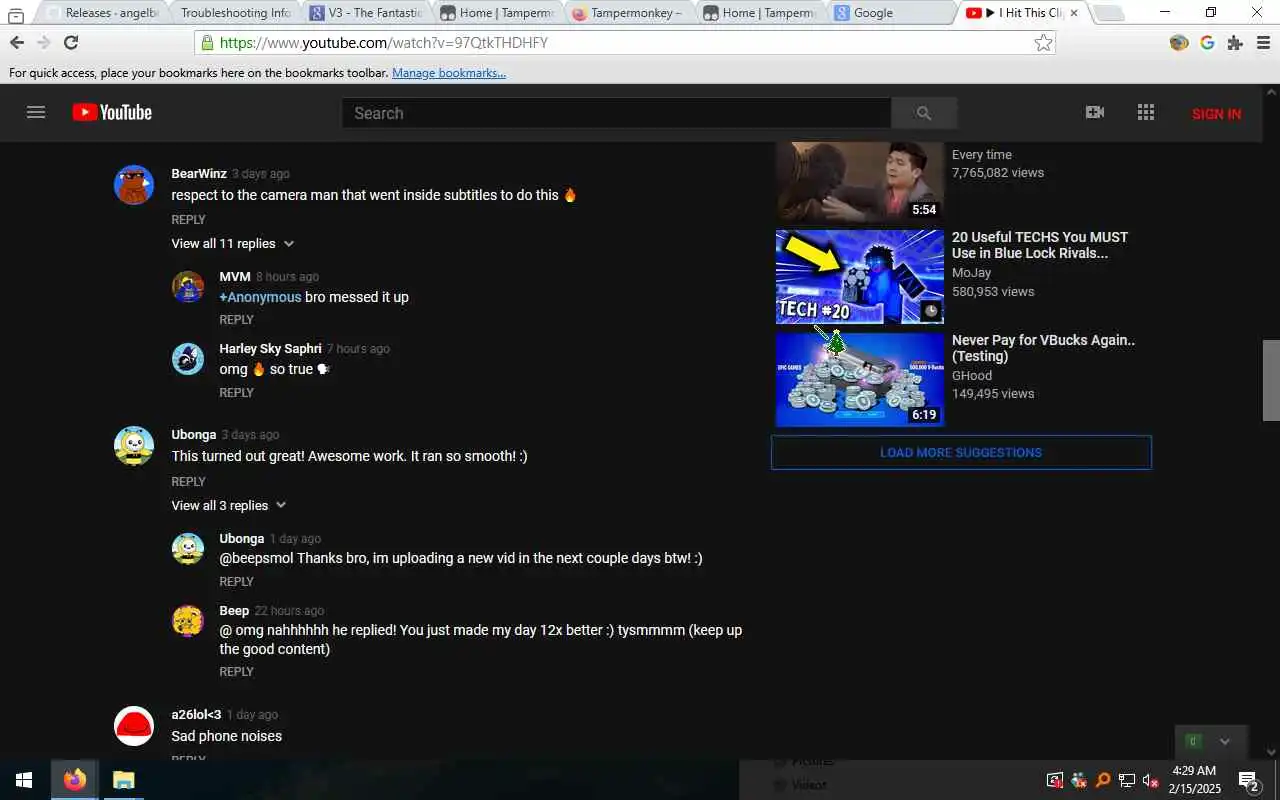Click the Firefox taskbar icon
The width and height of the screenshot is (1280, 800).
click(x=75, y=780)
